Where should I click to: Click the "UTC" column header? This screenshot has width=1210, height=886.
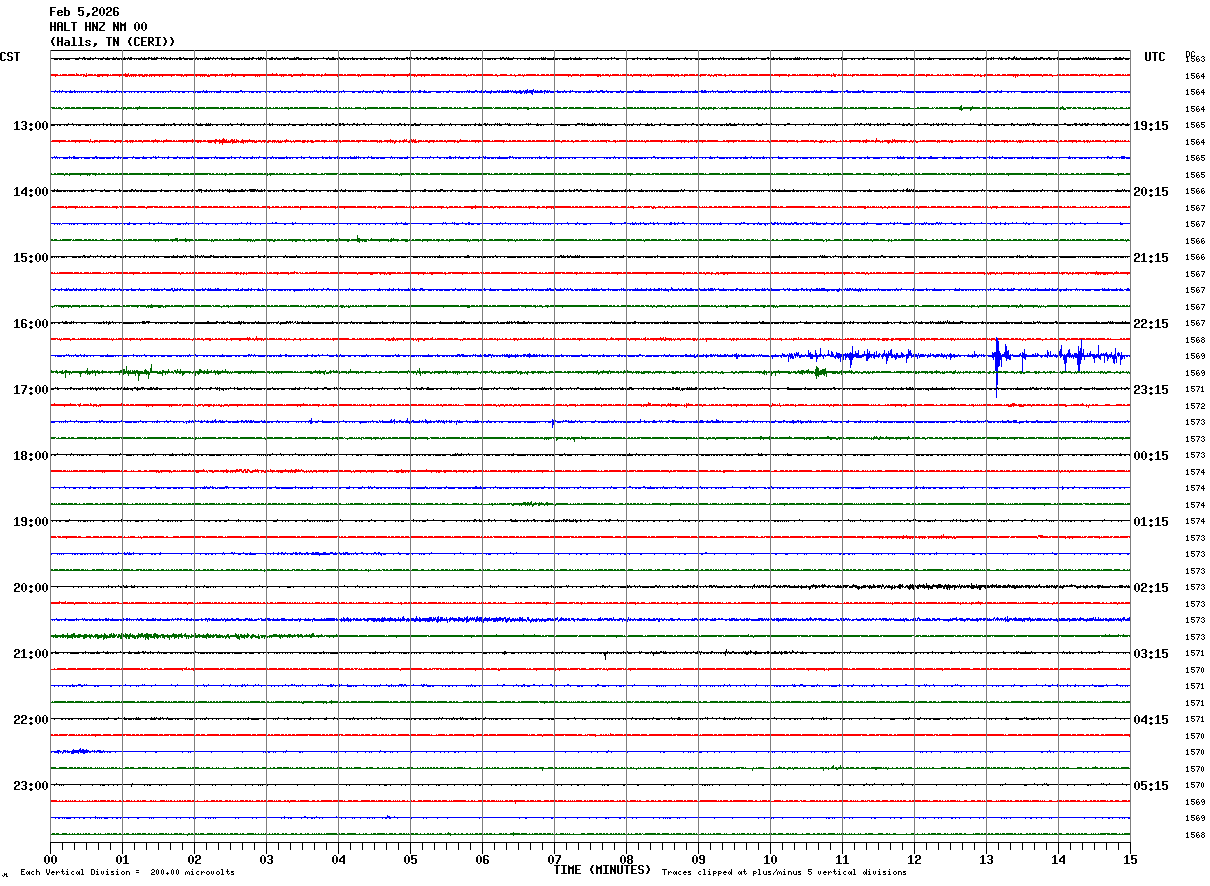1155,57
